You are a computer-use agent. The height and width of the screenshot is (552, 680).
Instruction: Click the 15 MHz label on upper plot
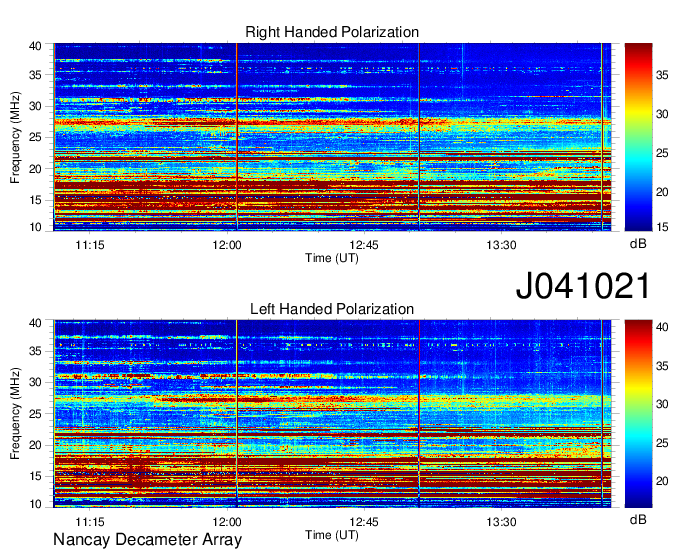(36, 200)
